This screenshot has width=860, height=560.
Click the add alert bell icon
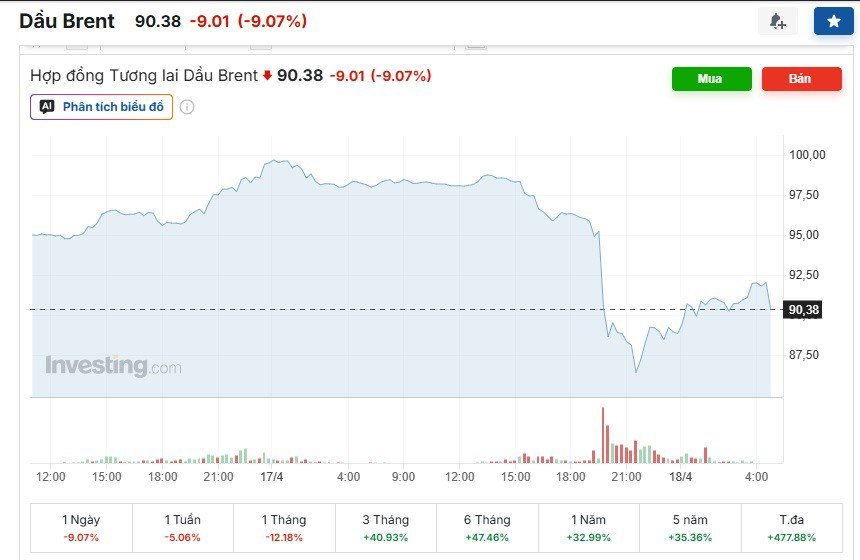coord(777,21)
